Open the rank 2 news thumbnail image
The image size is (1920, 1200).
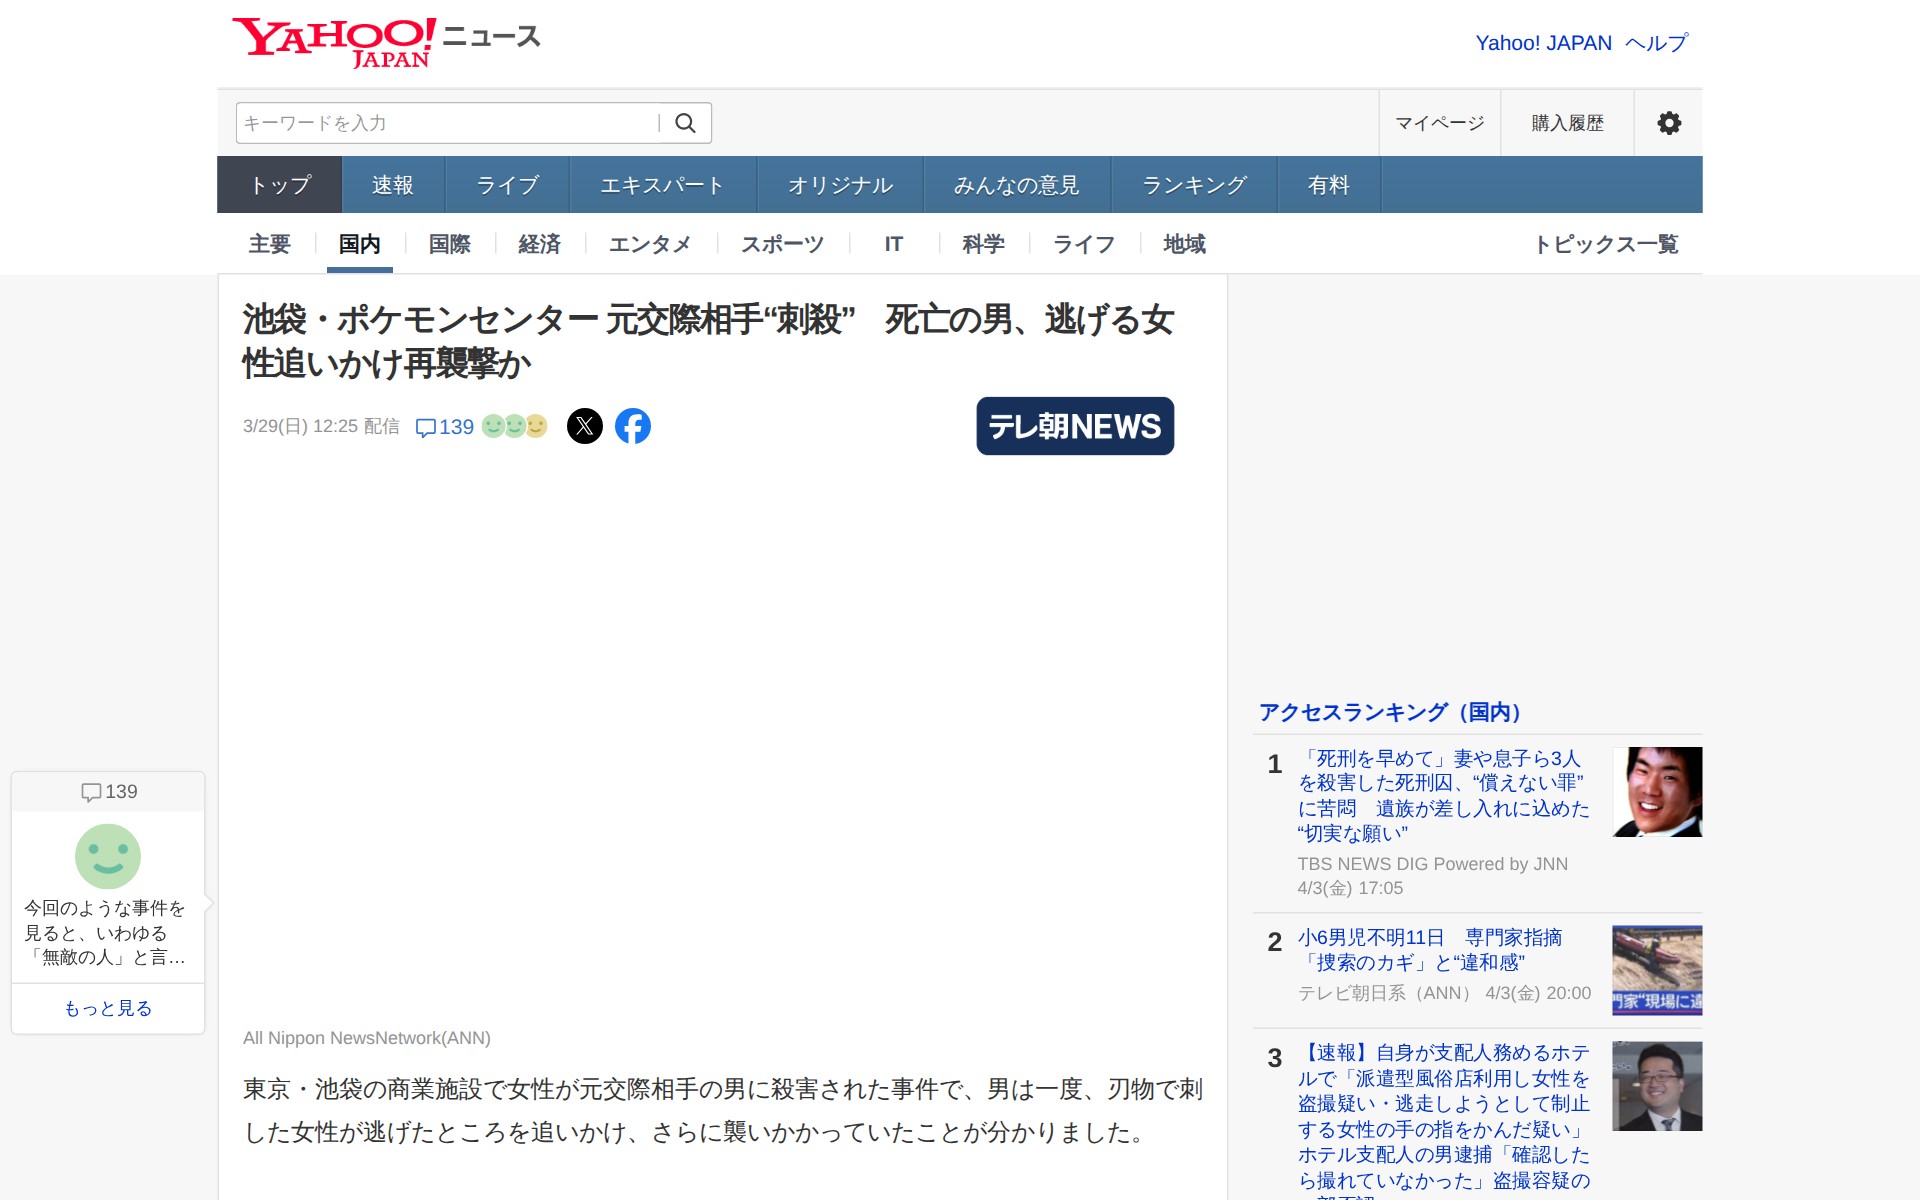pos(1656,970)
